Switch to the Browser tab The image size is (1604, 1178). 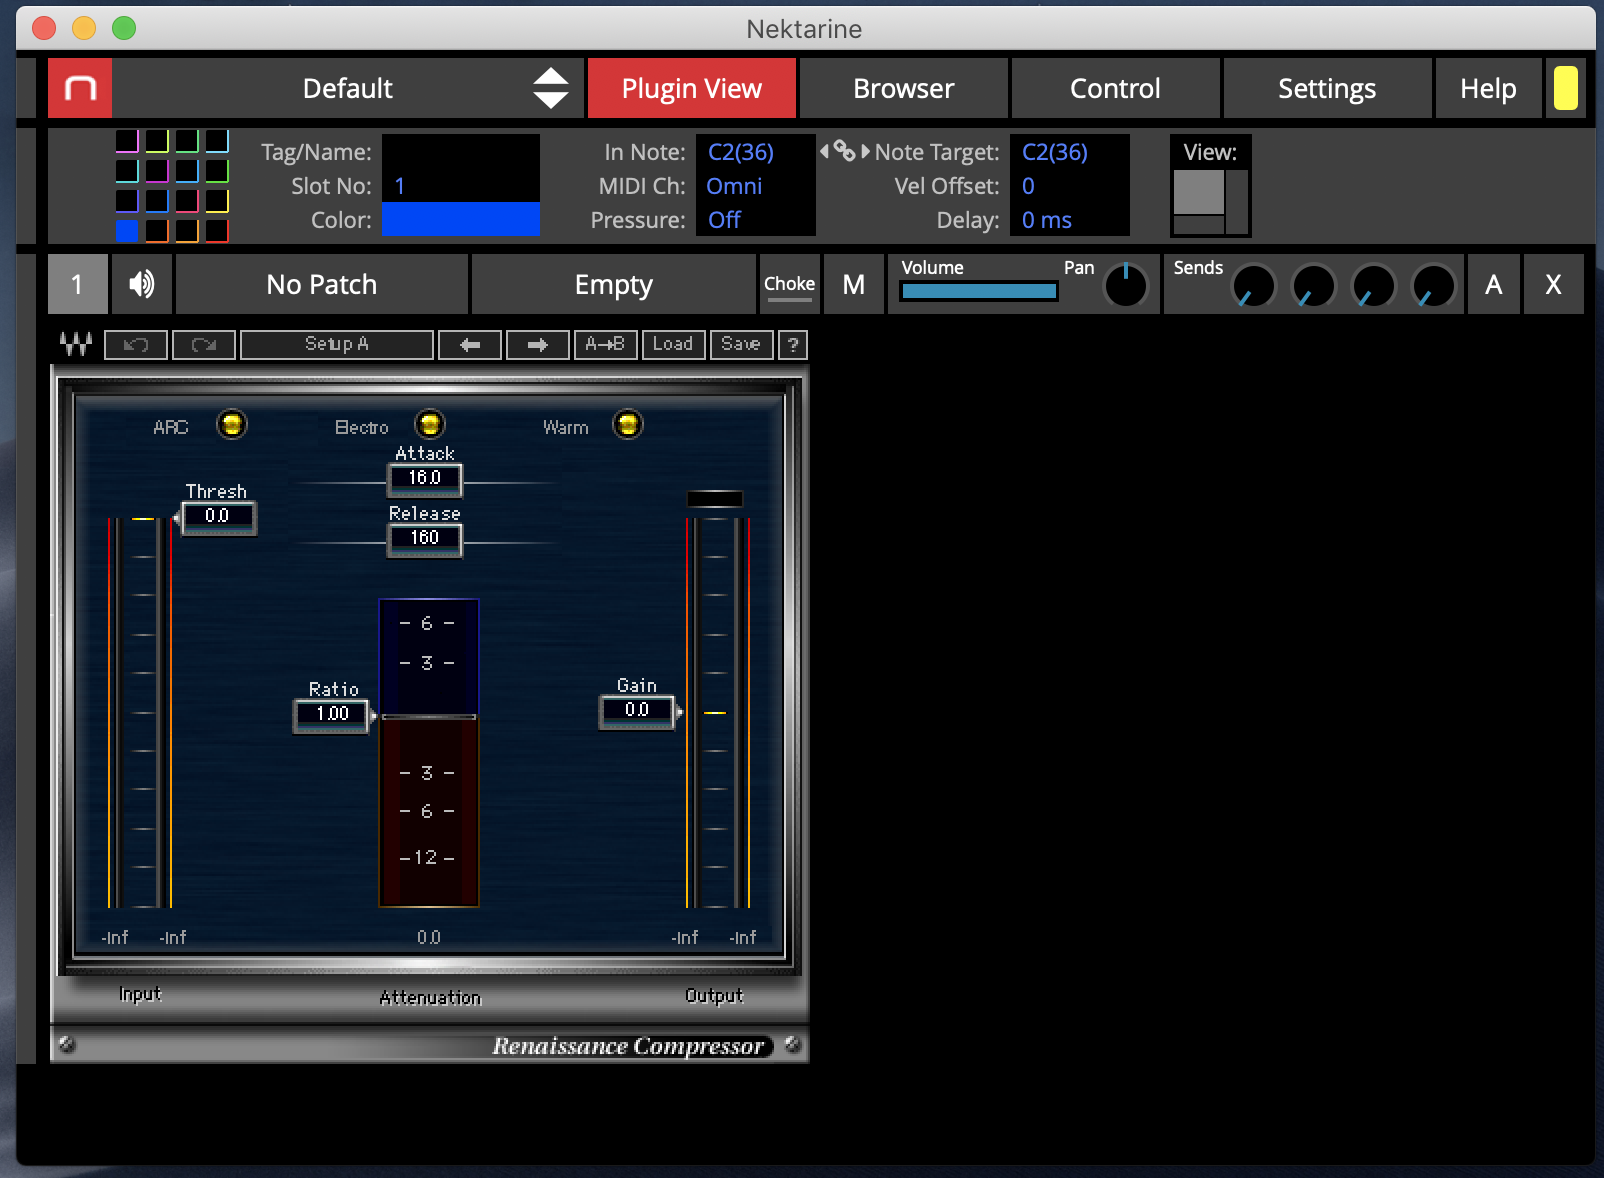click(903, 88)
